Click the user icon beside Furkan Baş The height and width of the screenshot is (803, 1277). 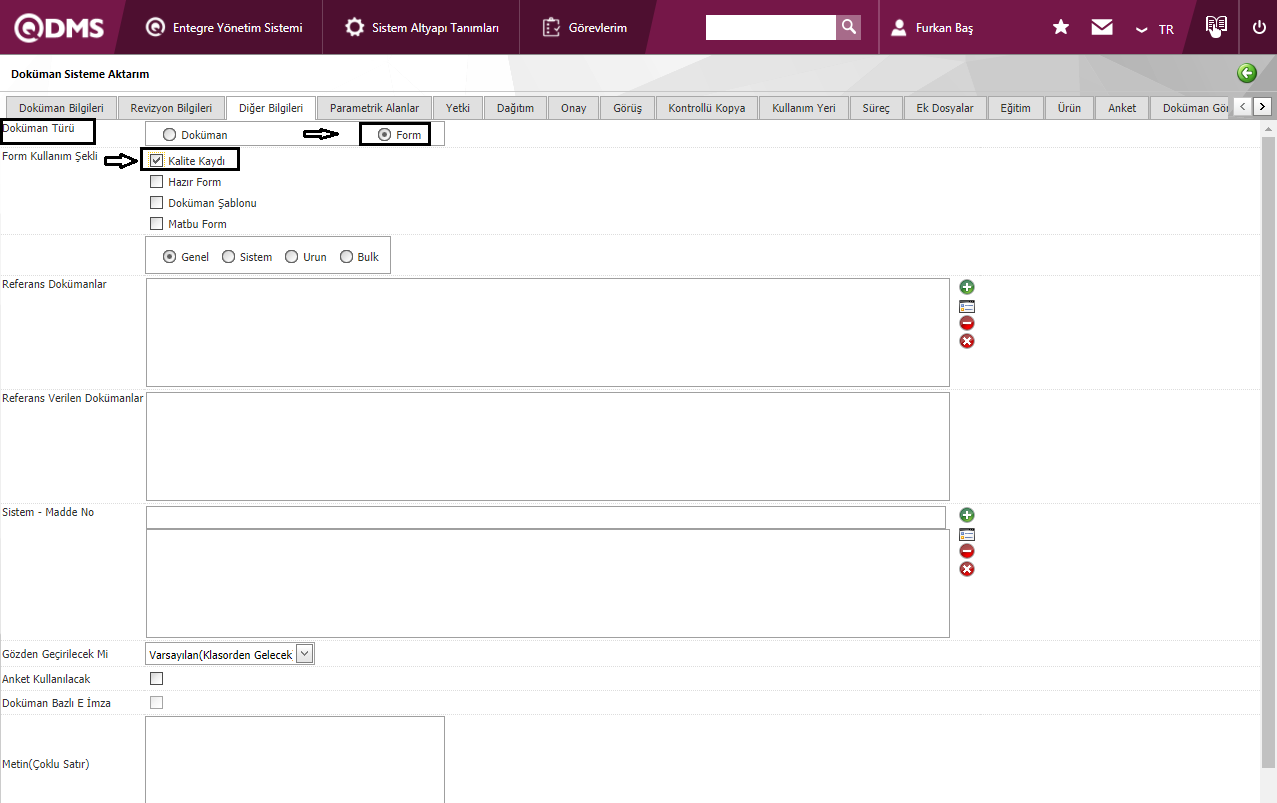(899, 28)
